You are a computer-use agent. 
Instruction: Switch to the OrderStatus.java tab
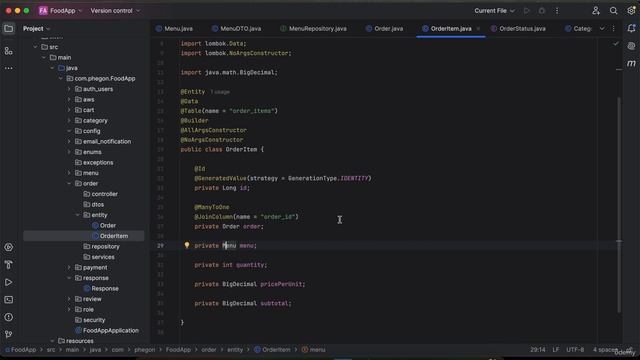518,29
